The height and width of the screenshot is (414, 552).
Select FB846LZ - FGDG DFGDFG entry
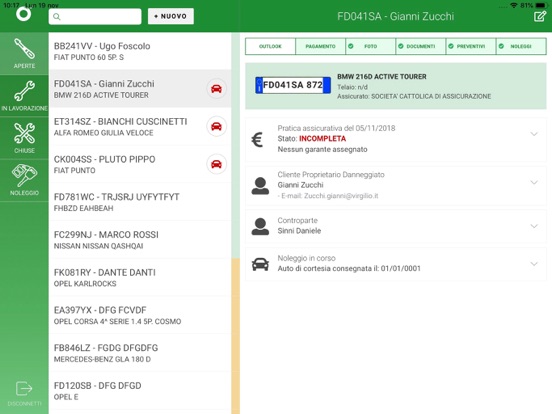pyautogui.click(x=140, y=353)
